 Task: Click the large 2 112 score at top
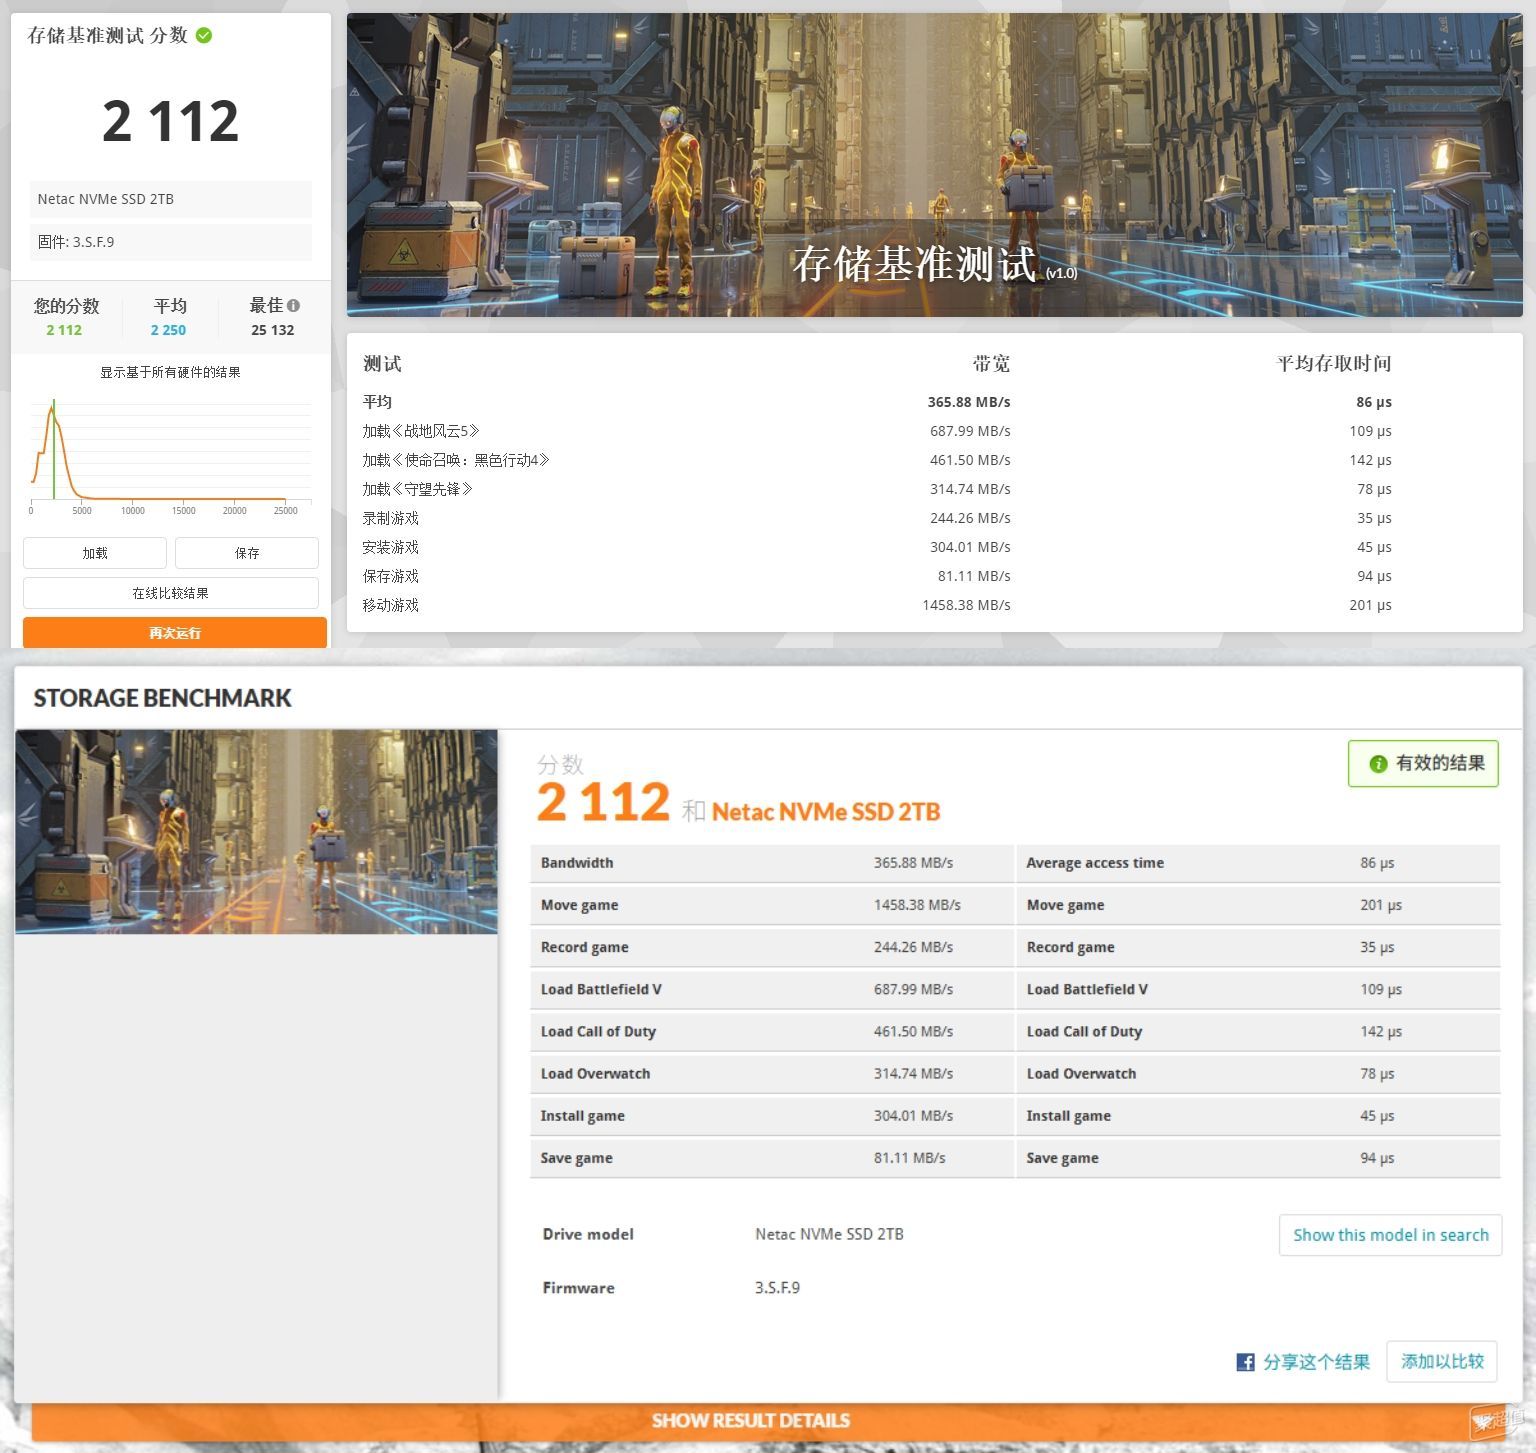171,121
